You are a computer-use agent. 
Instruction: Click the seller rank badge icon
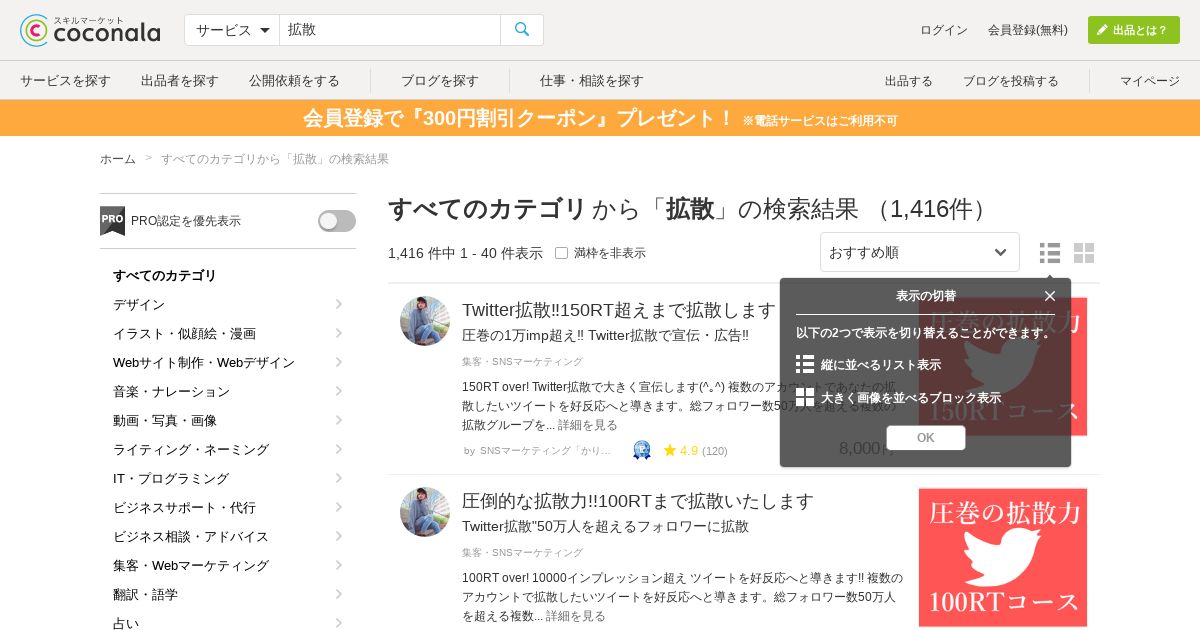coord(642,450)
